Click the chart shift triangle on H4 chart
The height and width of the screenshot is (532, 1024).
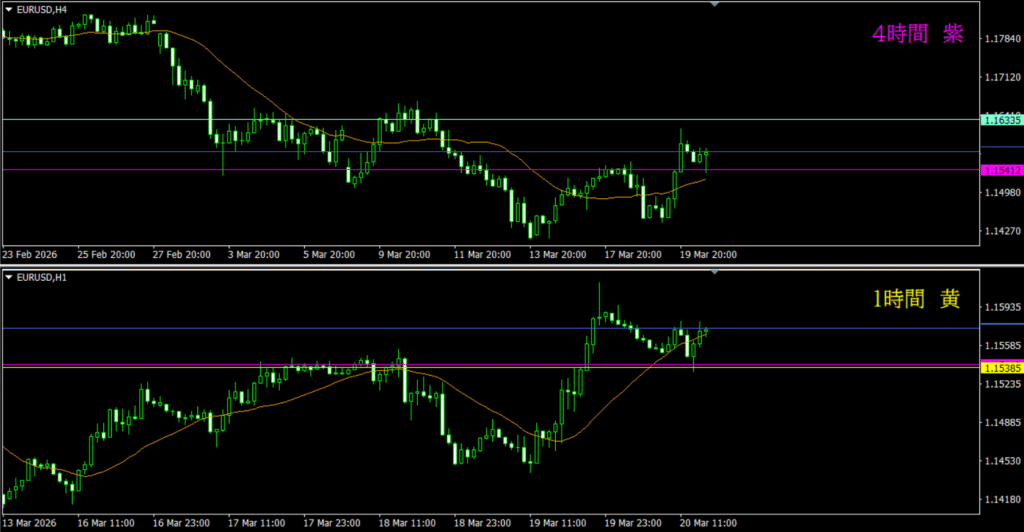[714, 5]
